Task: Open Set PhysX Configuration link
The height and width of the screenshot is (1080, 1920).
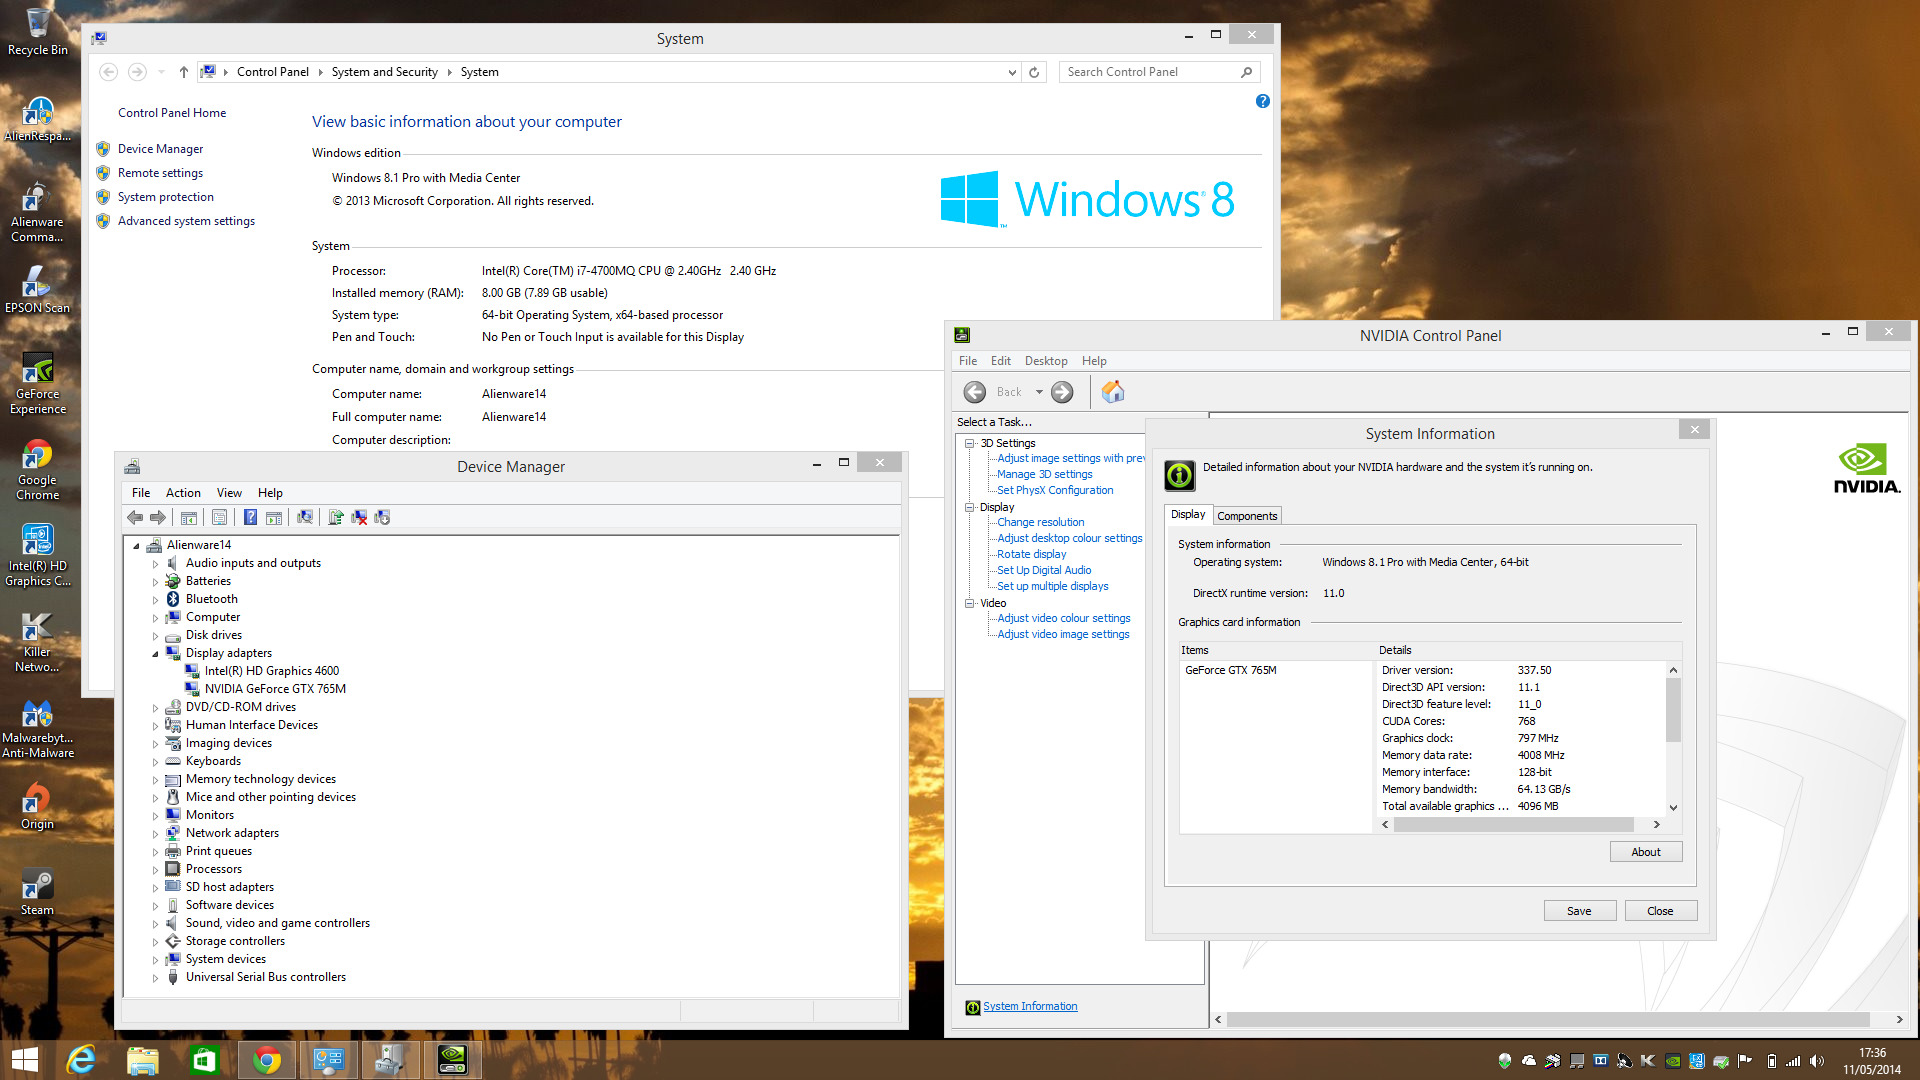Action: pos(1055,490)
